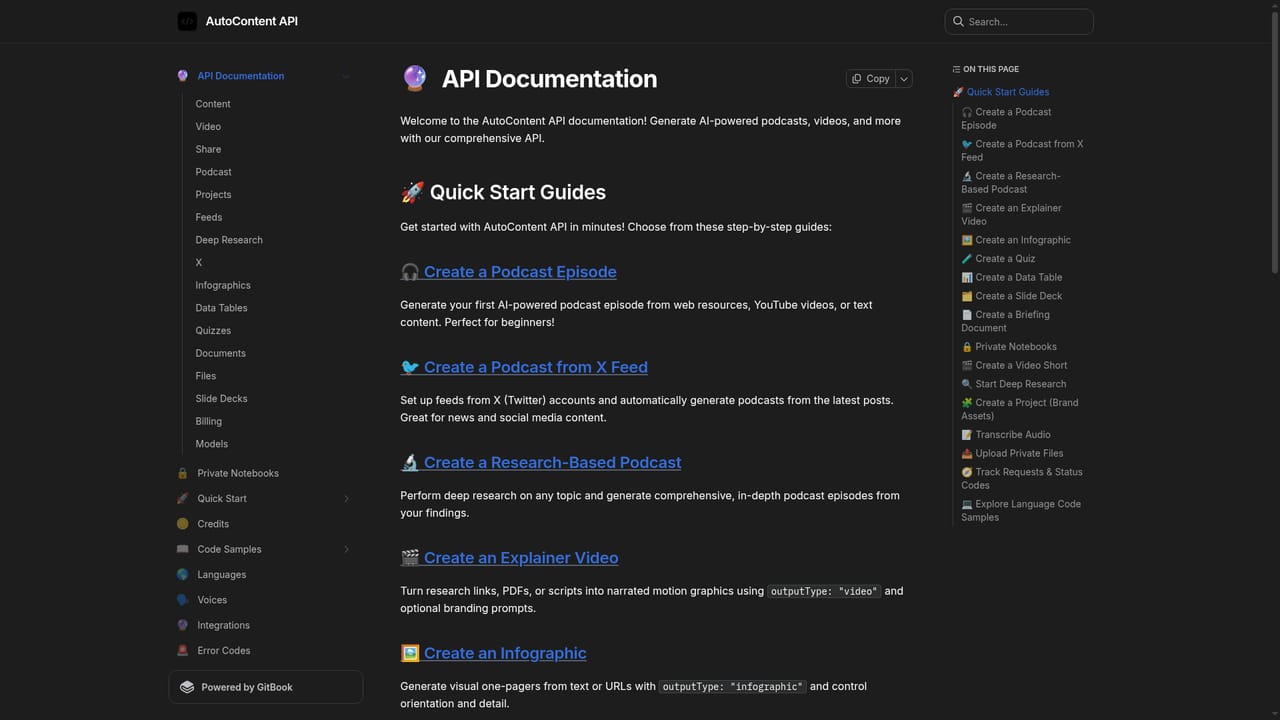Click the coin icon beside Credits
The width and height of the screenshot is (1280, 720).
pos(182,523)
